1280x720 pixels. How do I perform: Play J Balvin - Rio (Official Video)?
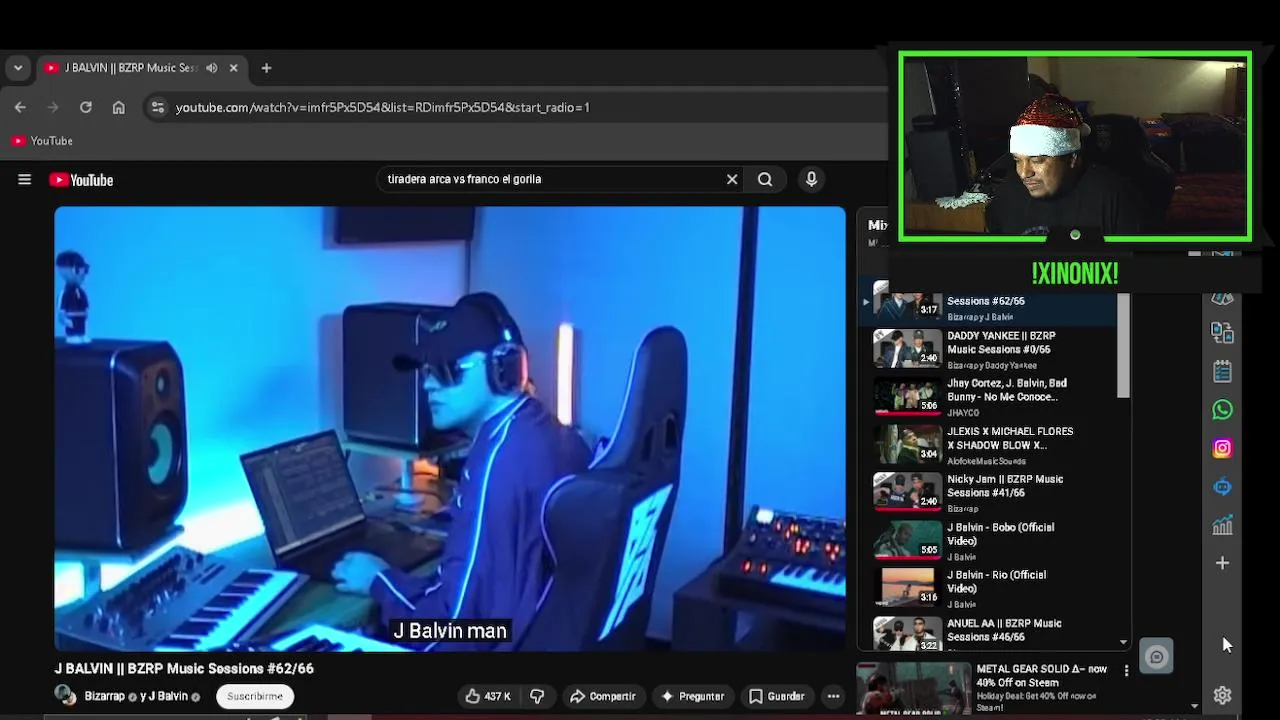[996, 582]
